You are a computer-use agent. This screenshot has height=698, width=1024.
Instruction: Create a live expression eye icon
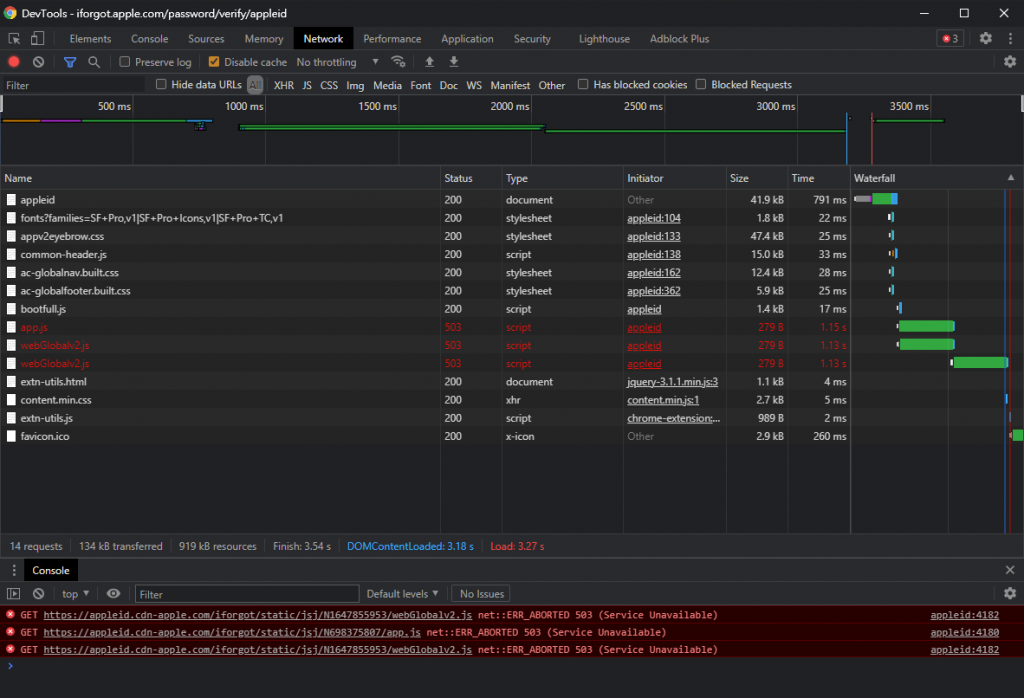[x=113, y=594]
